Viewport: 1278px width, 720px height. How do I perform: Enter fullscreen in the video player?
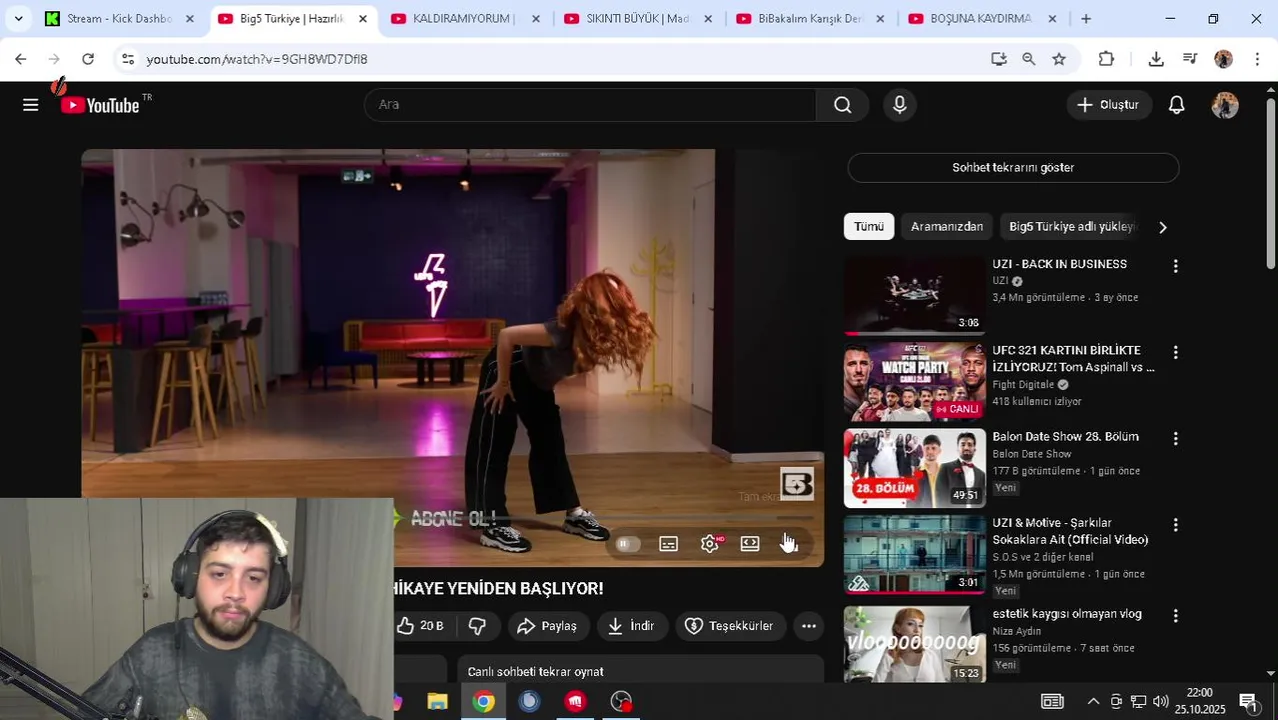coord(790,544)
